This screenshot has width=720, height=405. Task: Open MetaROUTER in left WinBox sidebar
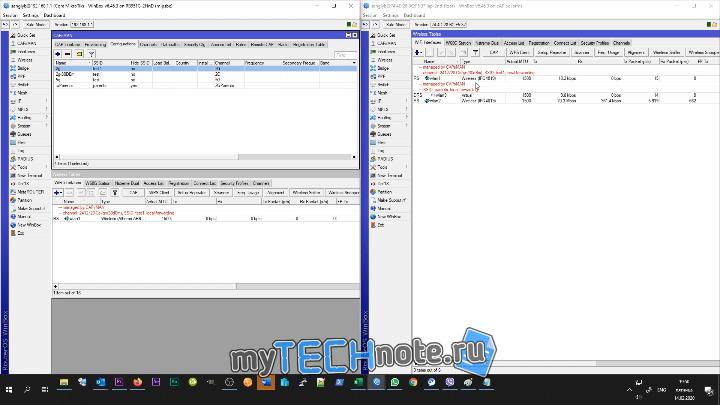point(30,192)
